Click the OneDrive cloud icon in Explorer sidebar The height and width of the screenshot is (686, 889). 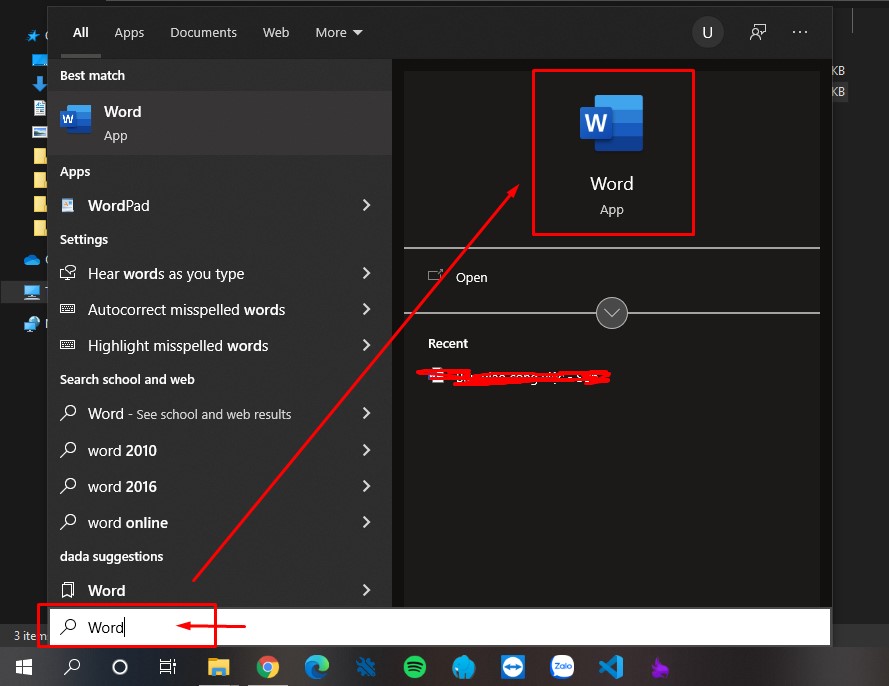[x=32, y=260]
